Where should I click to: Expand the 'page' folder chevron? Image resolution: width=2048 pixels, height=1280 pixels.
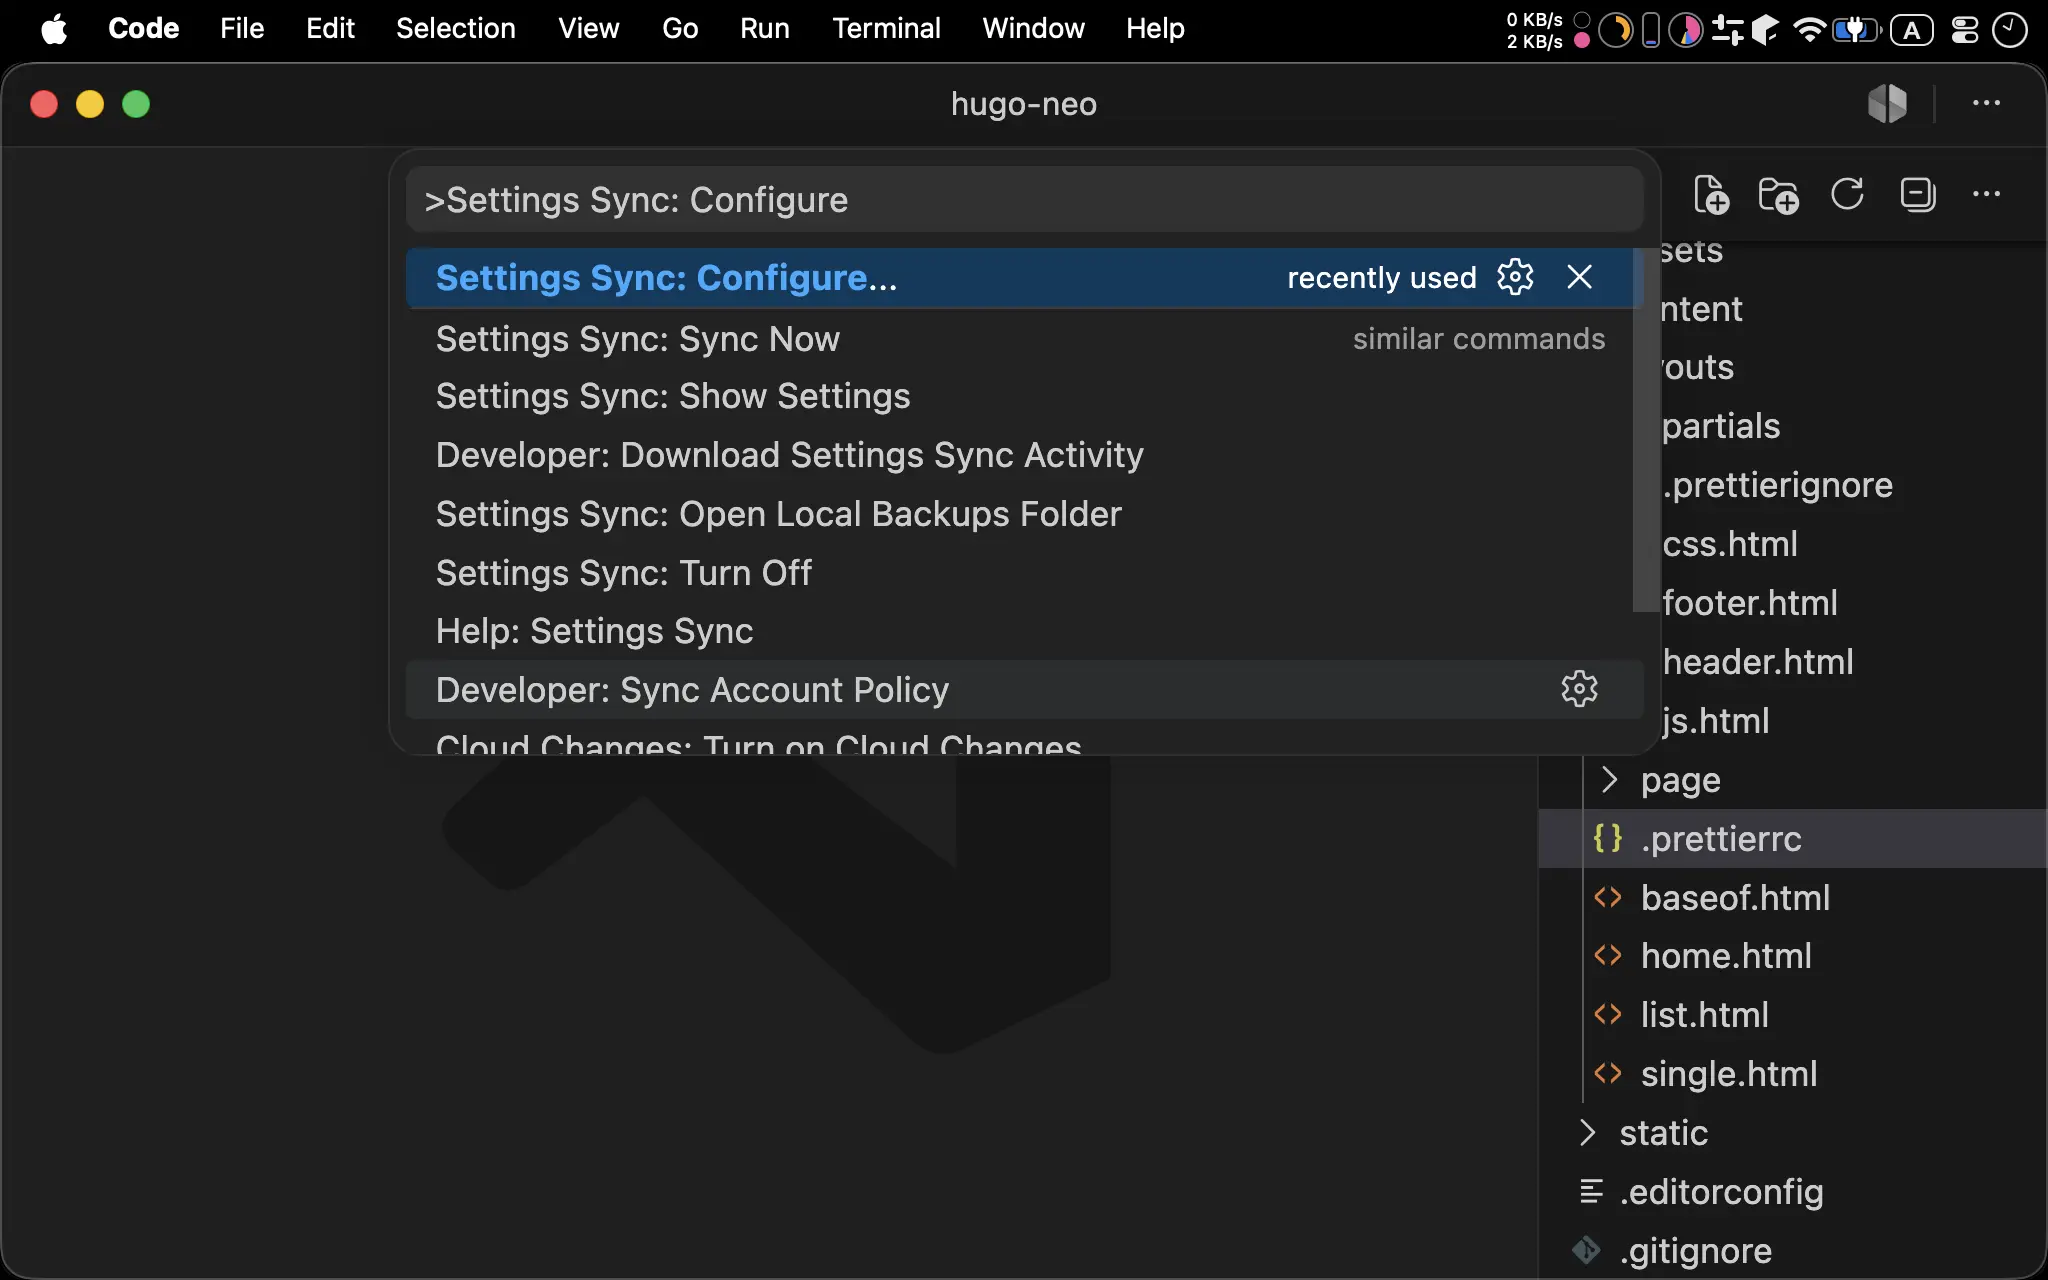(x=1609, y=780)
